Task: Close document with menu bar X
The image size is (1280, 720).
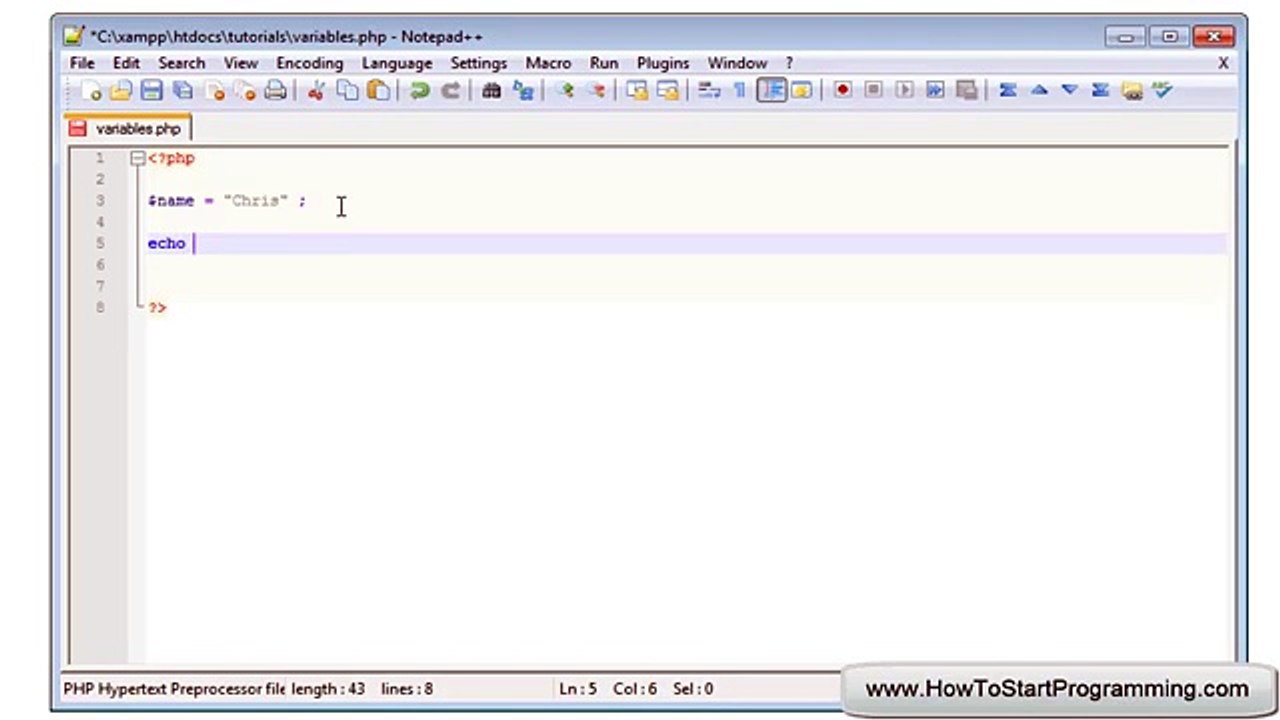Action: click(1223, 63)
